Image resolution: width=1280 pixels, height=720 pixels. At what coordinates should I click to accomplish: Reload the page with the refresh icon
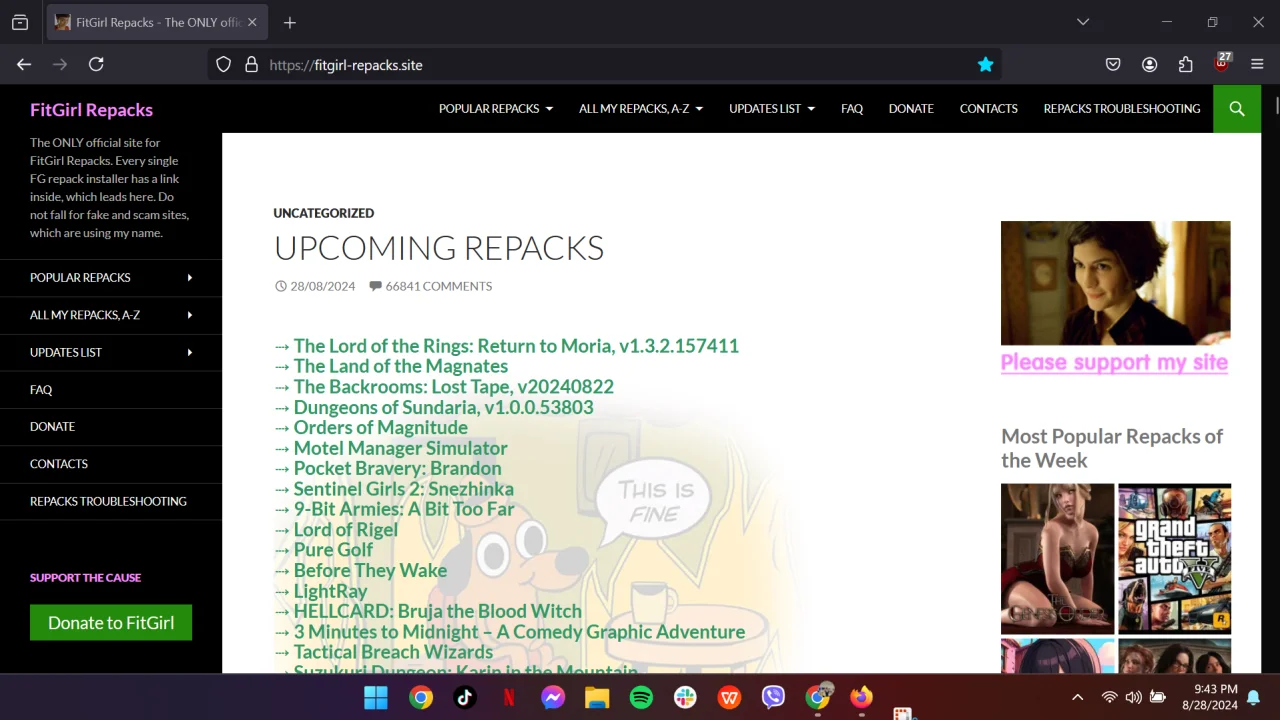coord(96,64)
